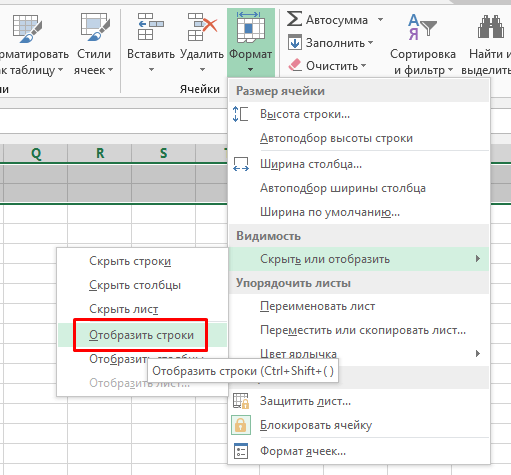Open the Cell Styles gallery icon
The image size is (511, 475).
click(x=95, y=28)
